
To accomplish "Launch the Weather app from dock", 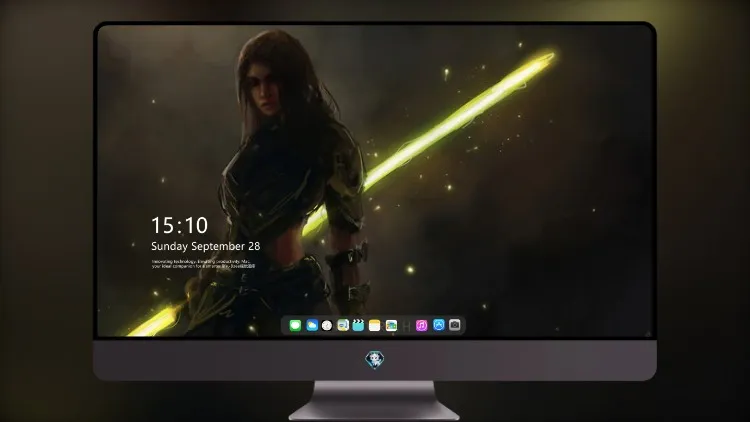I will [312, 325].
